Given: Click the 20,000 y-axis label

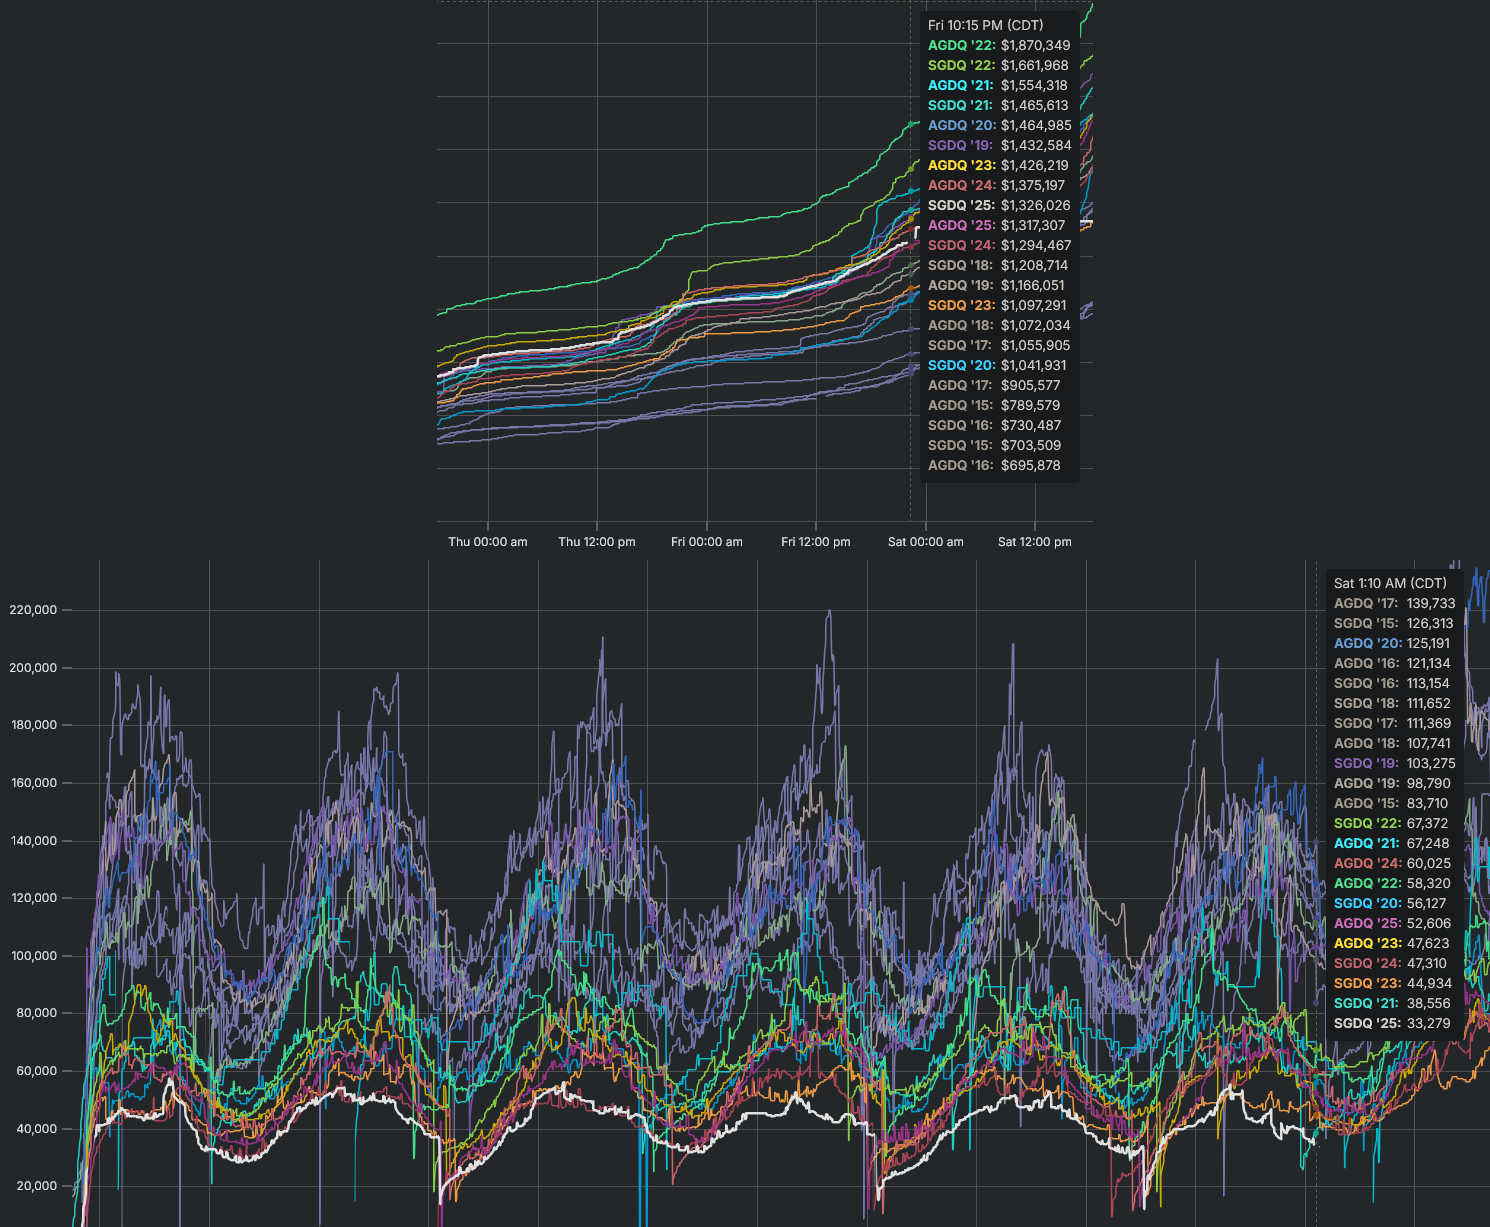Looking at the screenshot, I should 37,1186.
